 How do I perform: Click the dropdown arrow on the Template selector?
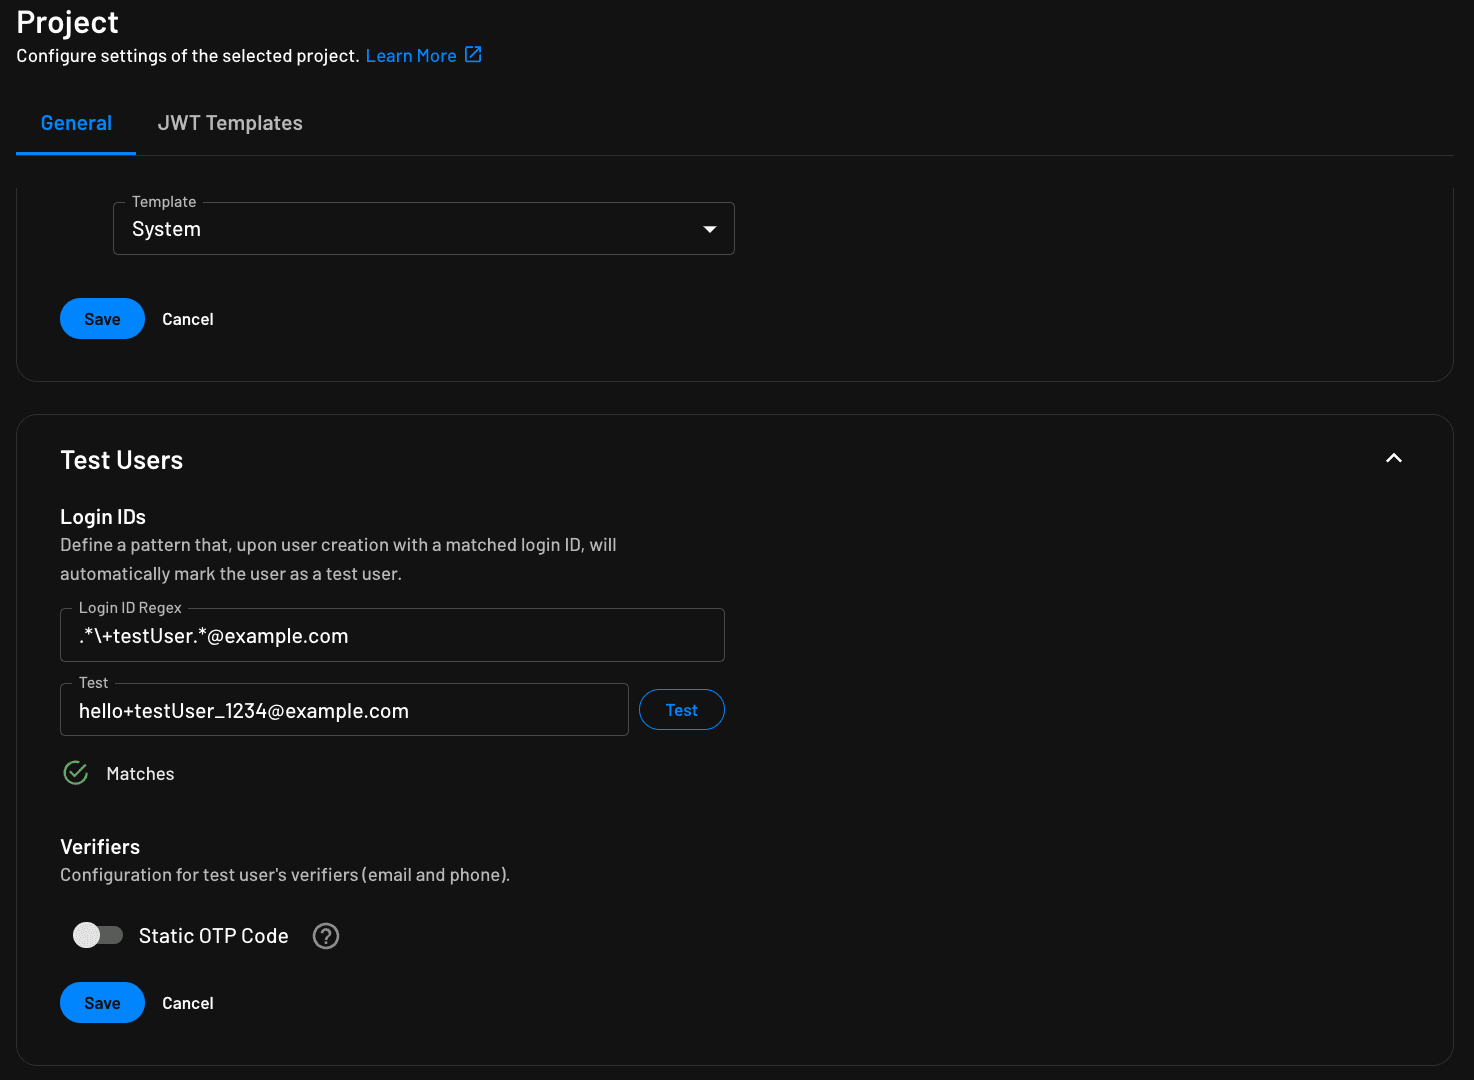(x=710, y=228)
